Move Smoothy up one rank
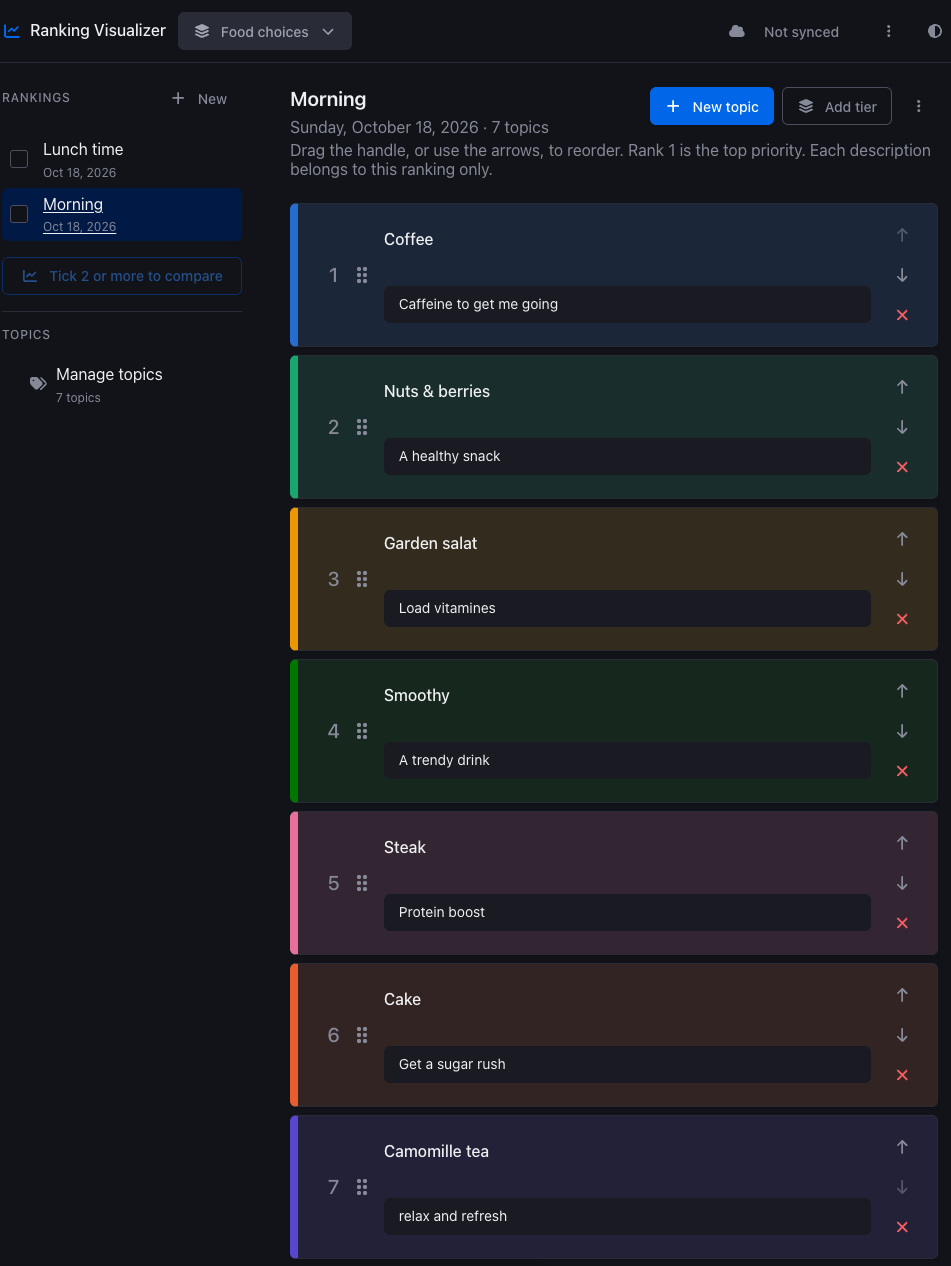Image resolution: width=951 pixels, height=1266 pixels. click(x=902, y=691)
